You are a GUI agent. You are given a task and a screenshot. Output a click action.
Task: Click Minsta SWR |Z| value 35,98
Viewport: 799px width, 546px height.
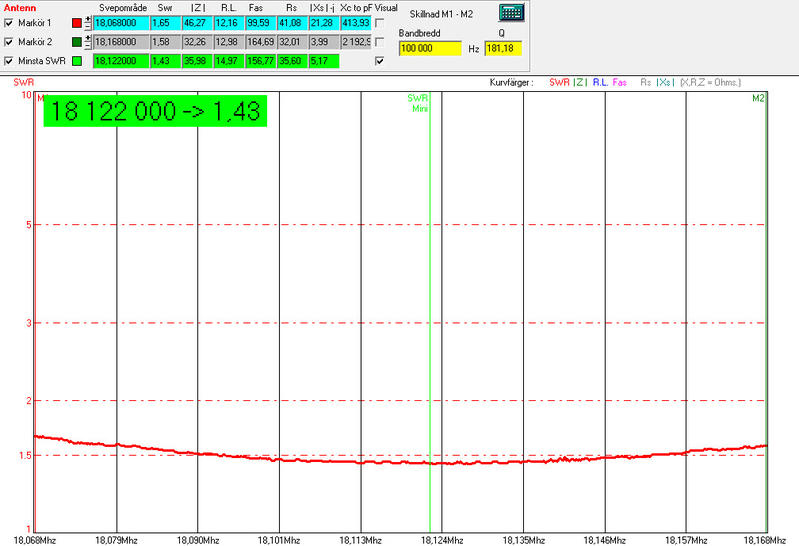tap(198, 61)
